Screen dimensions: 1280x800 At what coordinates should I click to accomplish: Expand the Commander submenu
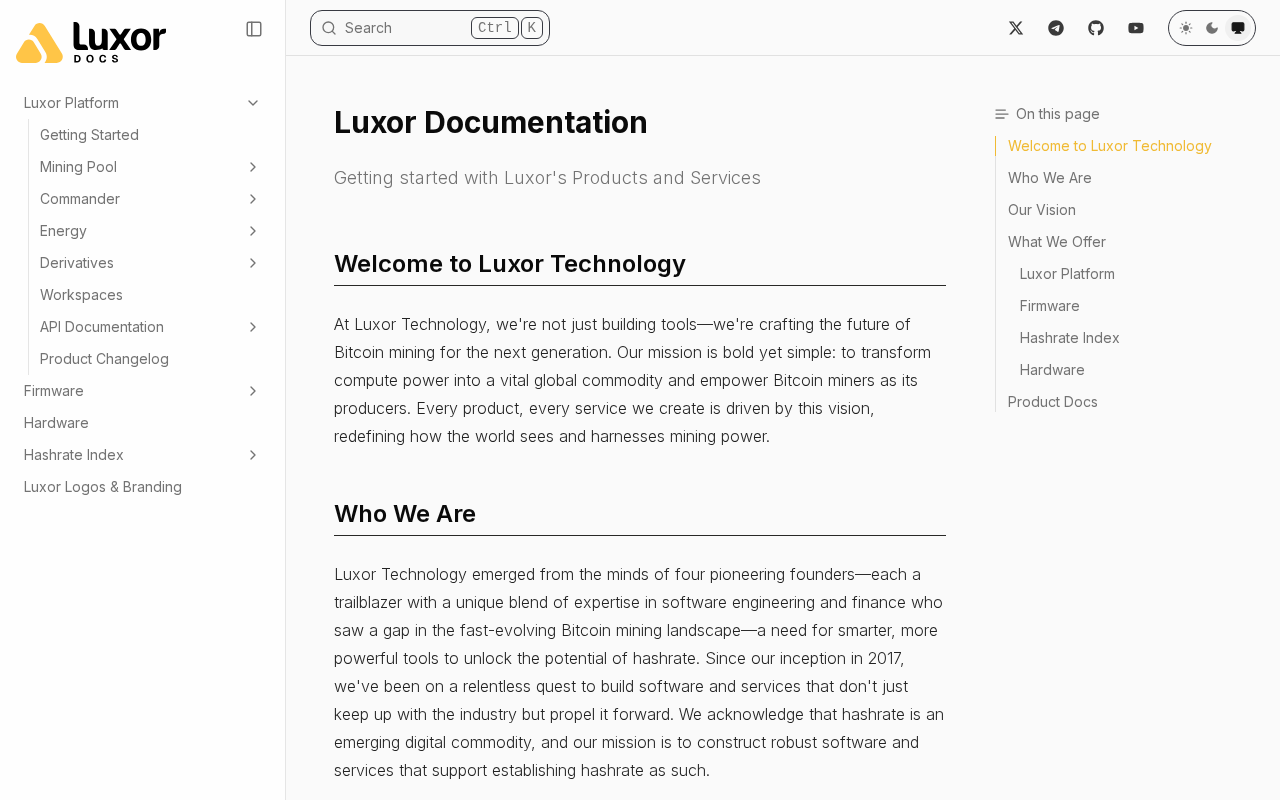click(253, 199)
